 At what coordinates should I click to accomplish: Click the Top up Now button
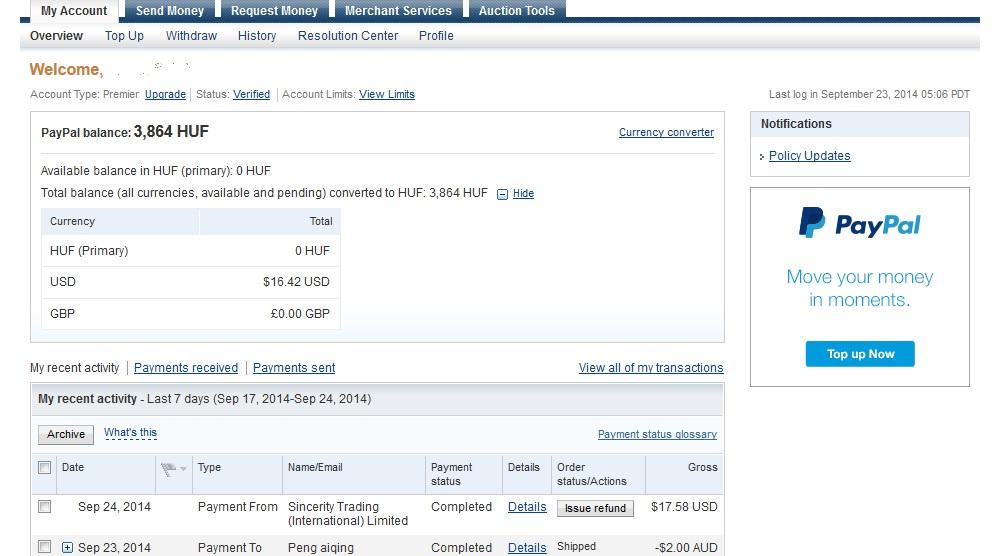tap(860, 354)
